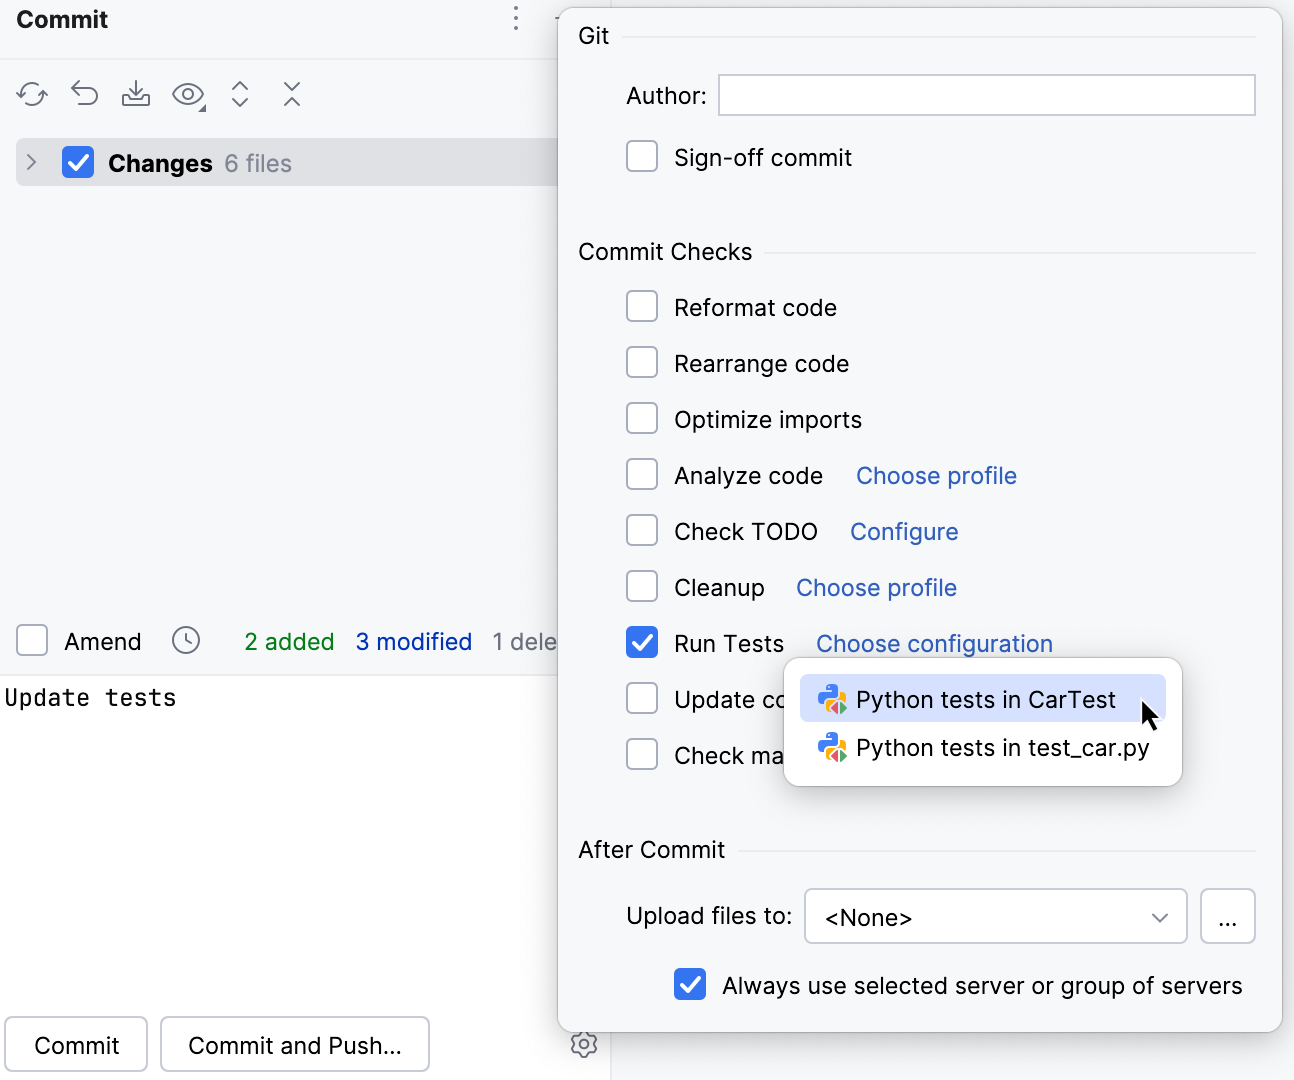The image size is (1294, 1080).
Task: Click inside the Author input field
Action: click(x=986, y=95)
